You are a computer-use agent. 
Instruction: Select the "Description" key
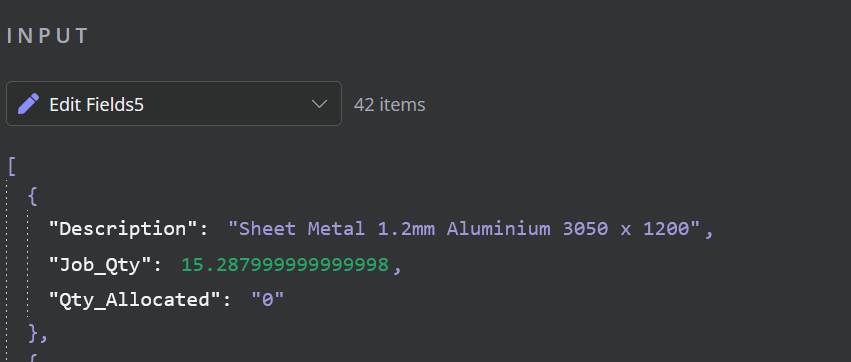pyautogui.click(x=125, y=229)
